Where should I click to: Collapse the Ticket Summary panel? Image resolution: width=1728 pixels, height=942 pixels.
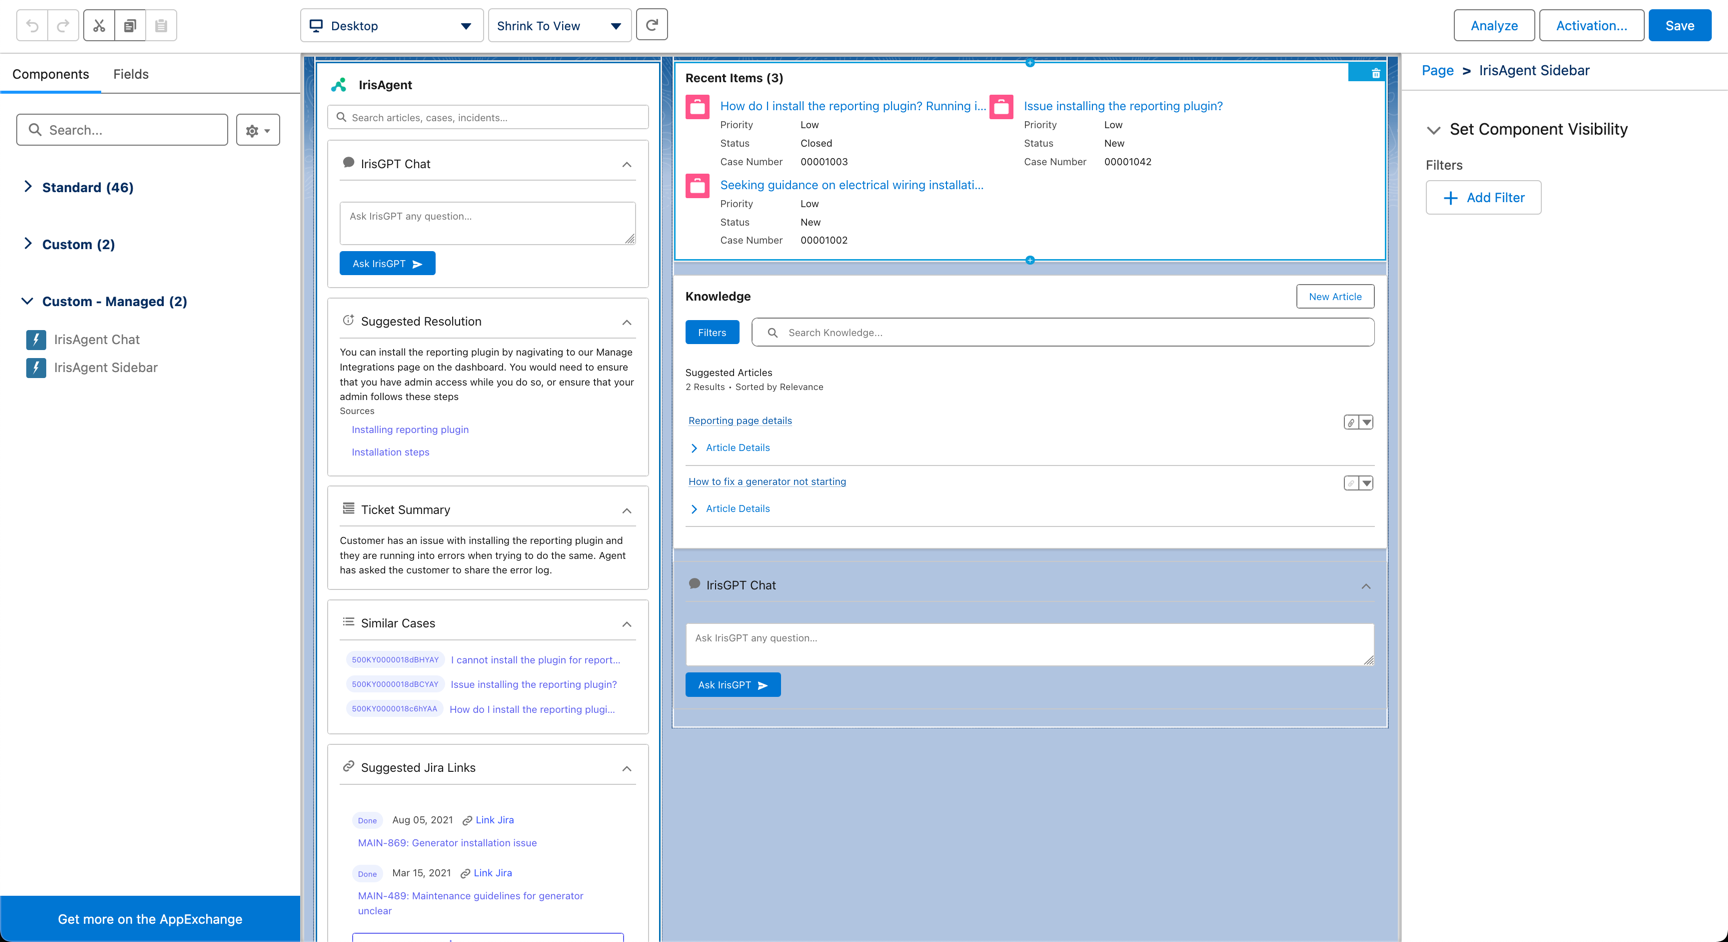(627, 511)
